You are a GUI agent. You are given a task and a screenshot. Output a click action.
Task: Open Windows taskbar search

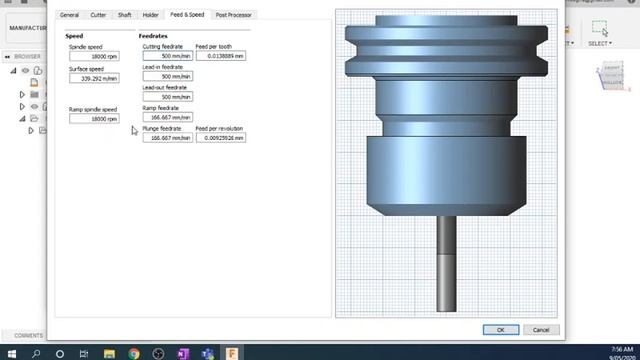click(x=36, y=353)
